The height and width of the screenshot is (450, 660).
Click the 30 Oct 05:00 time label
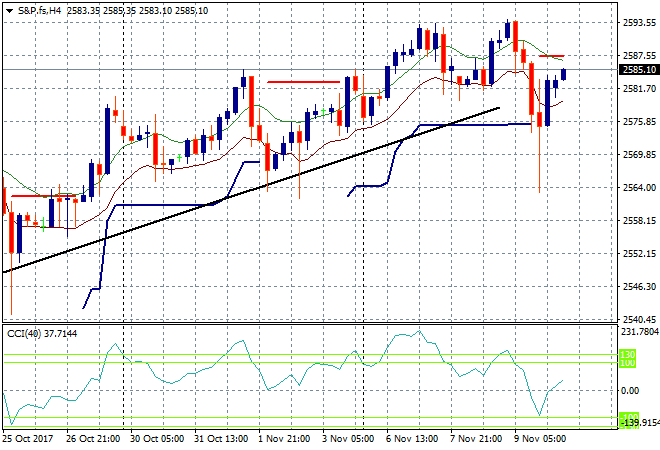click(x=157, y=439)
